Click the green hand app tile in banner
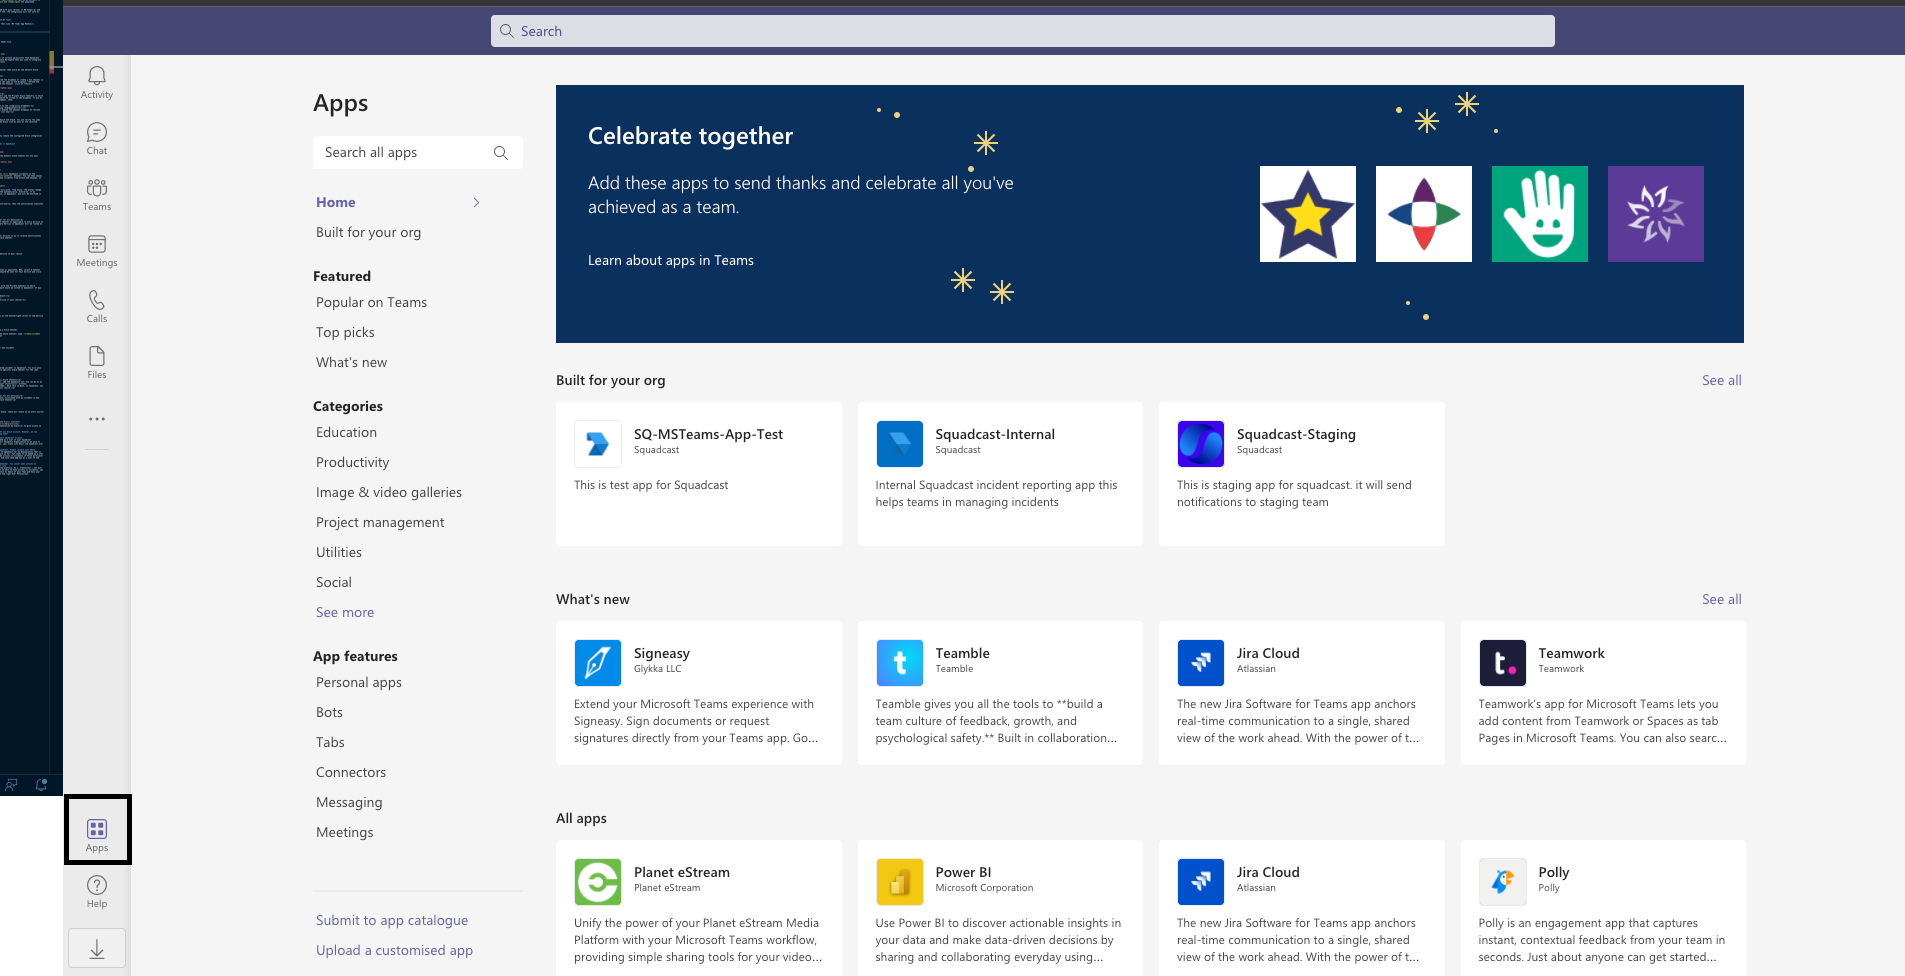This screenshot has height=976, width=1905. click(1539, 214)
